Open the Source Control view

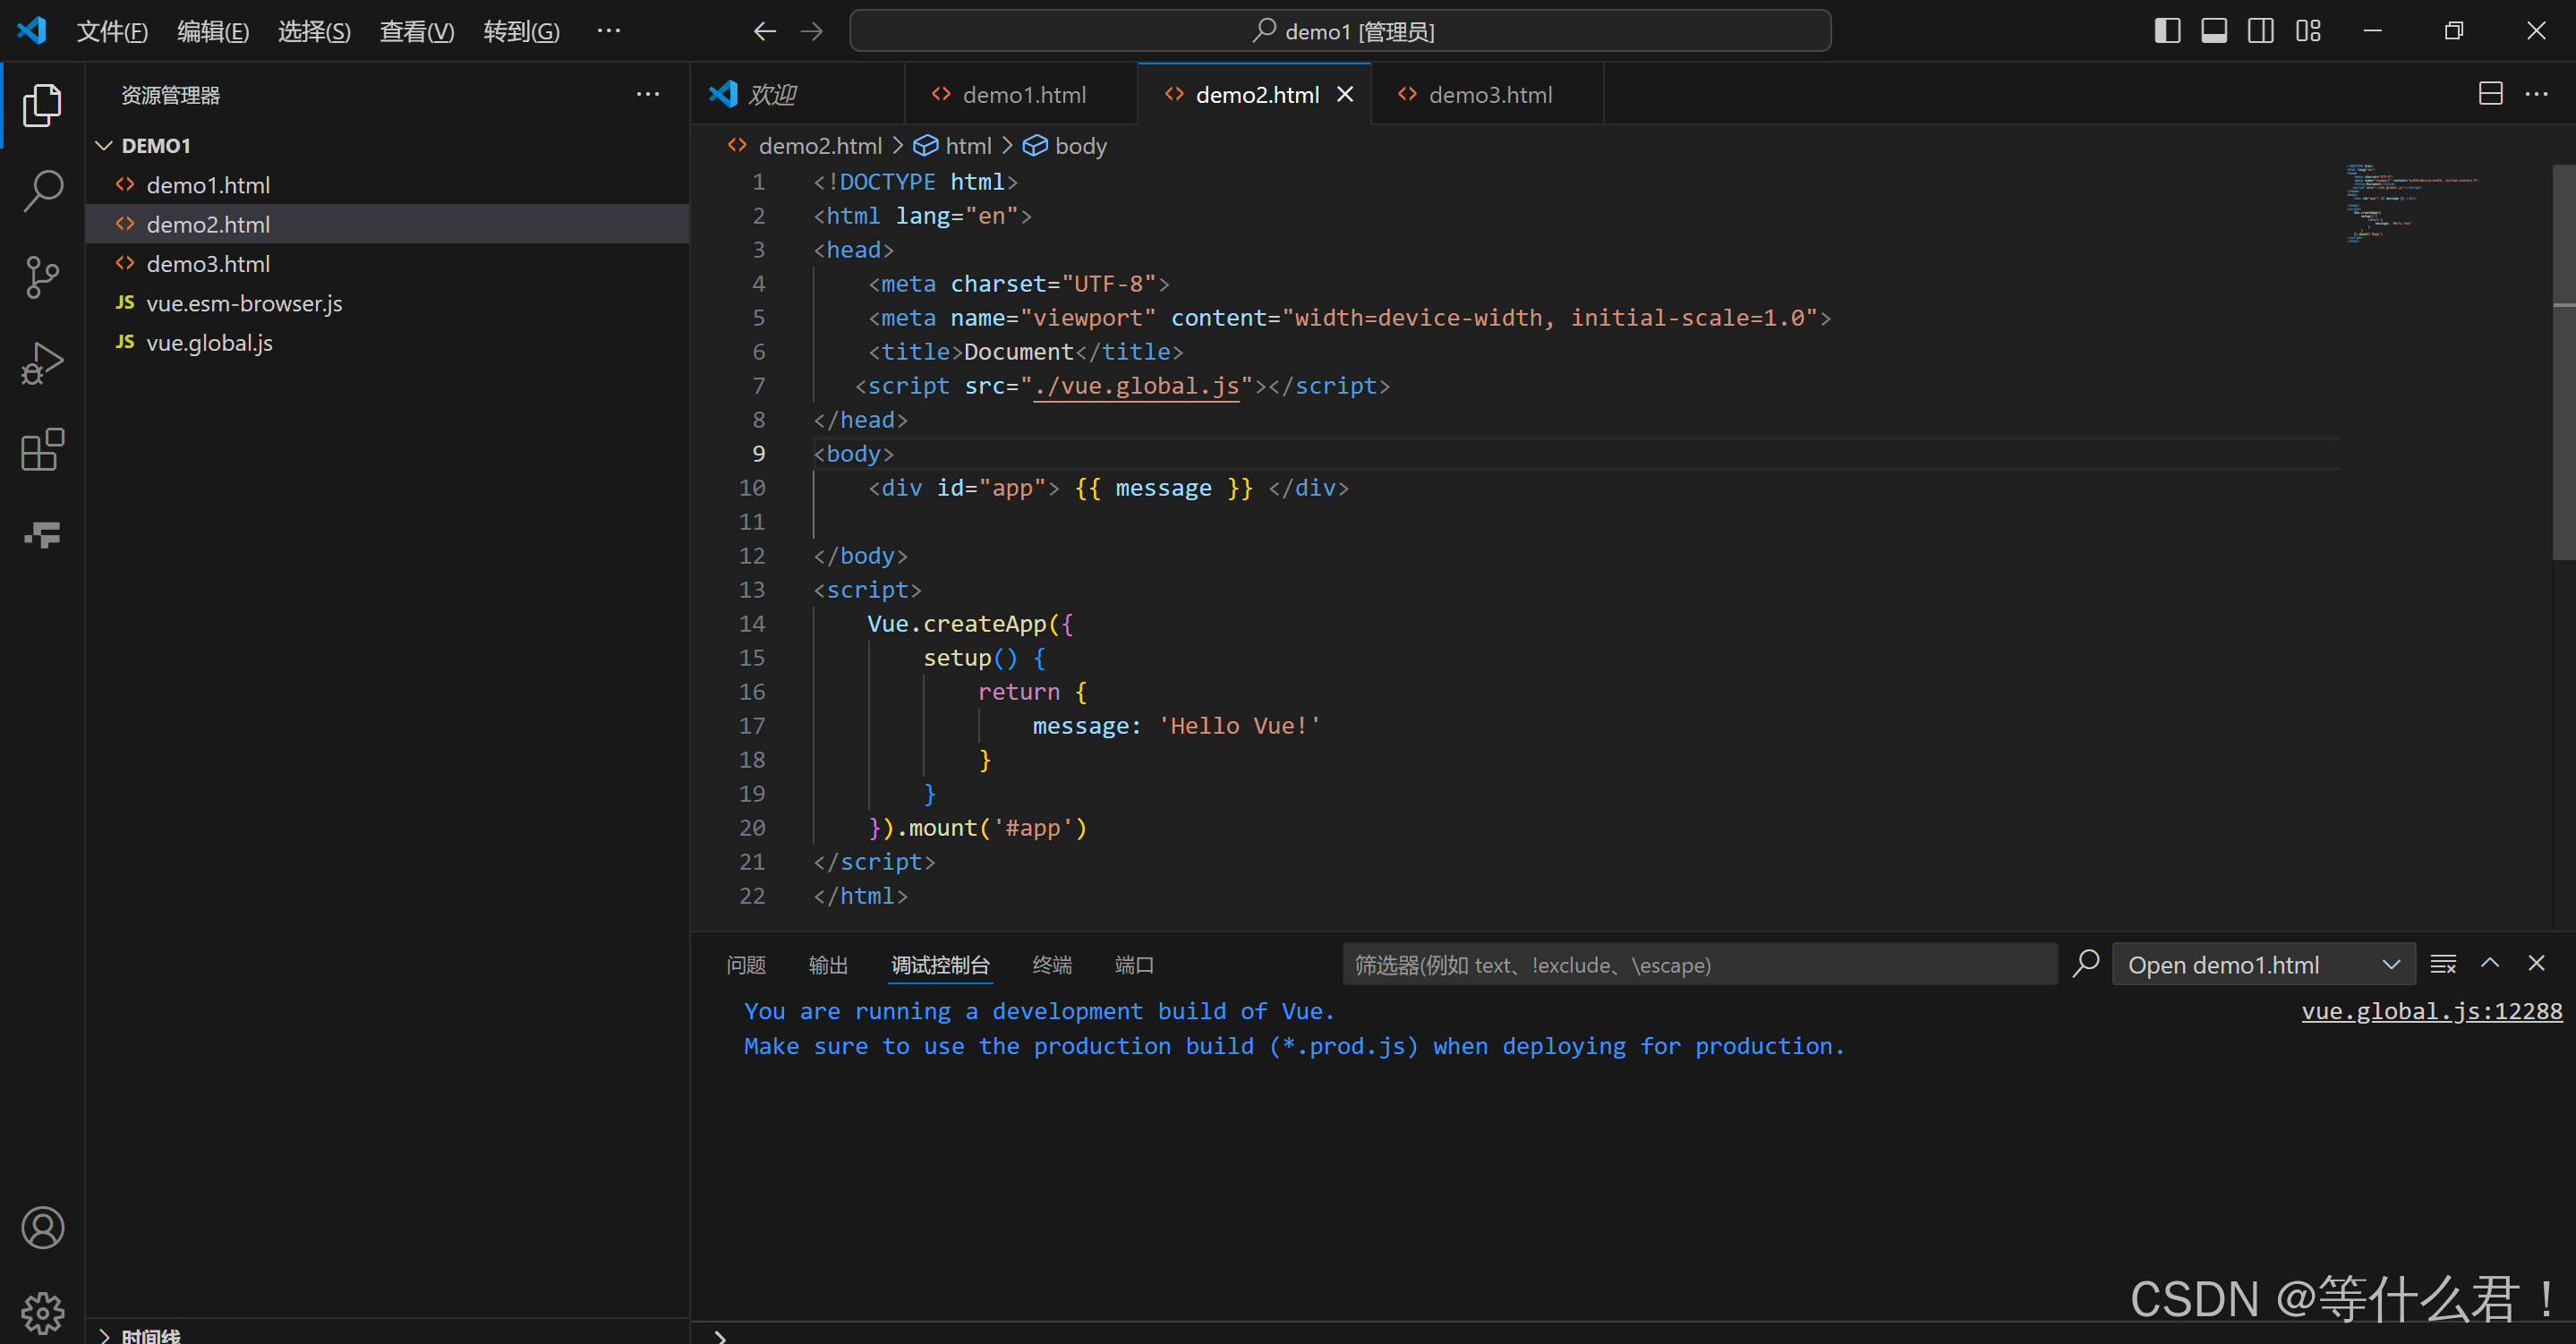(x=42, y=277)
